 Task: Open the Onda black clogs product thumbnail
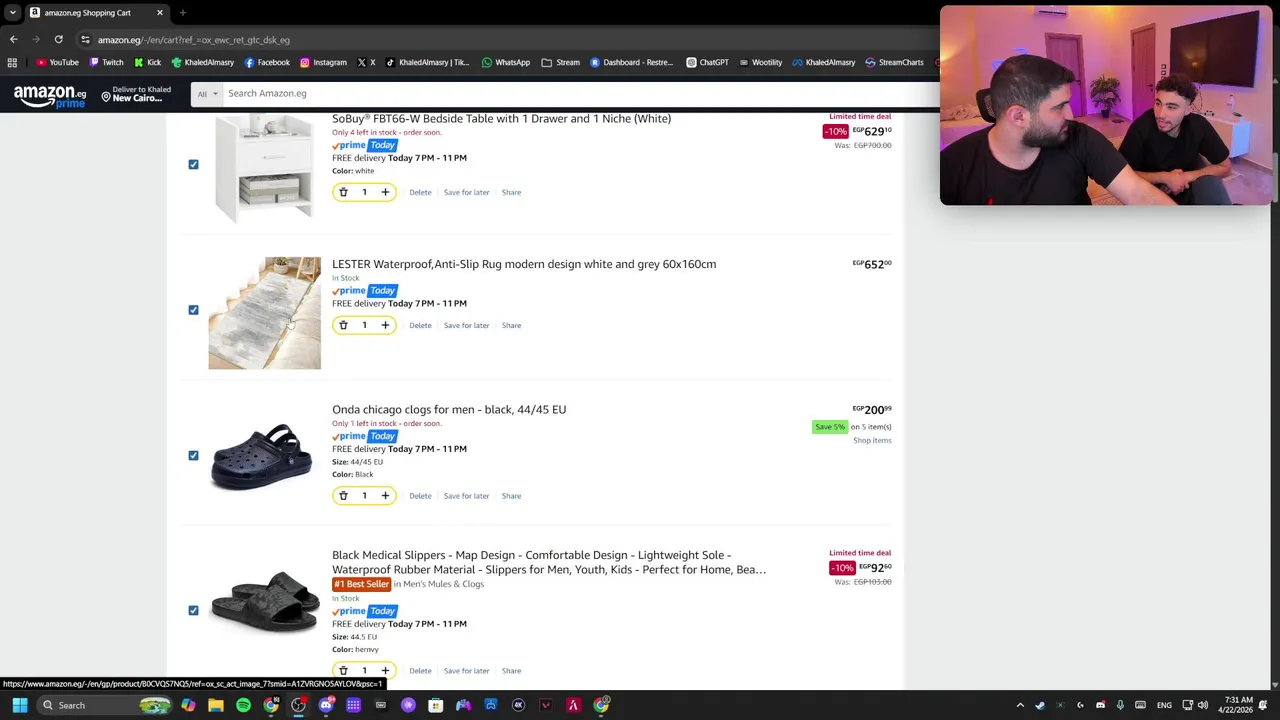[x=262, y=458]
